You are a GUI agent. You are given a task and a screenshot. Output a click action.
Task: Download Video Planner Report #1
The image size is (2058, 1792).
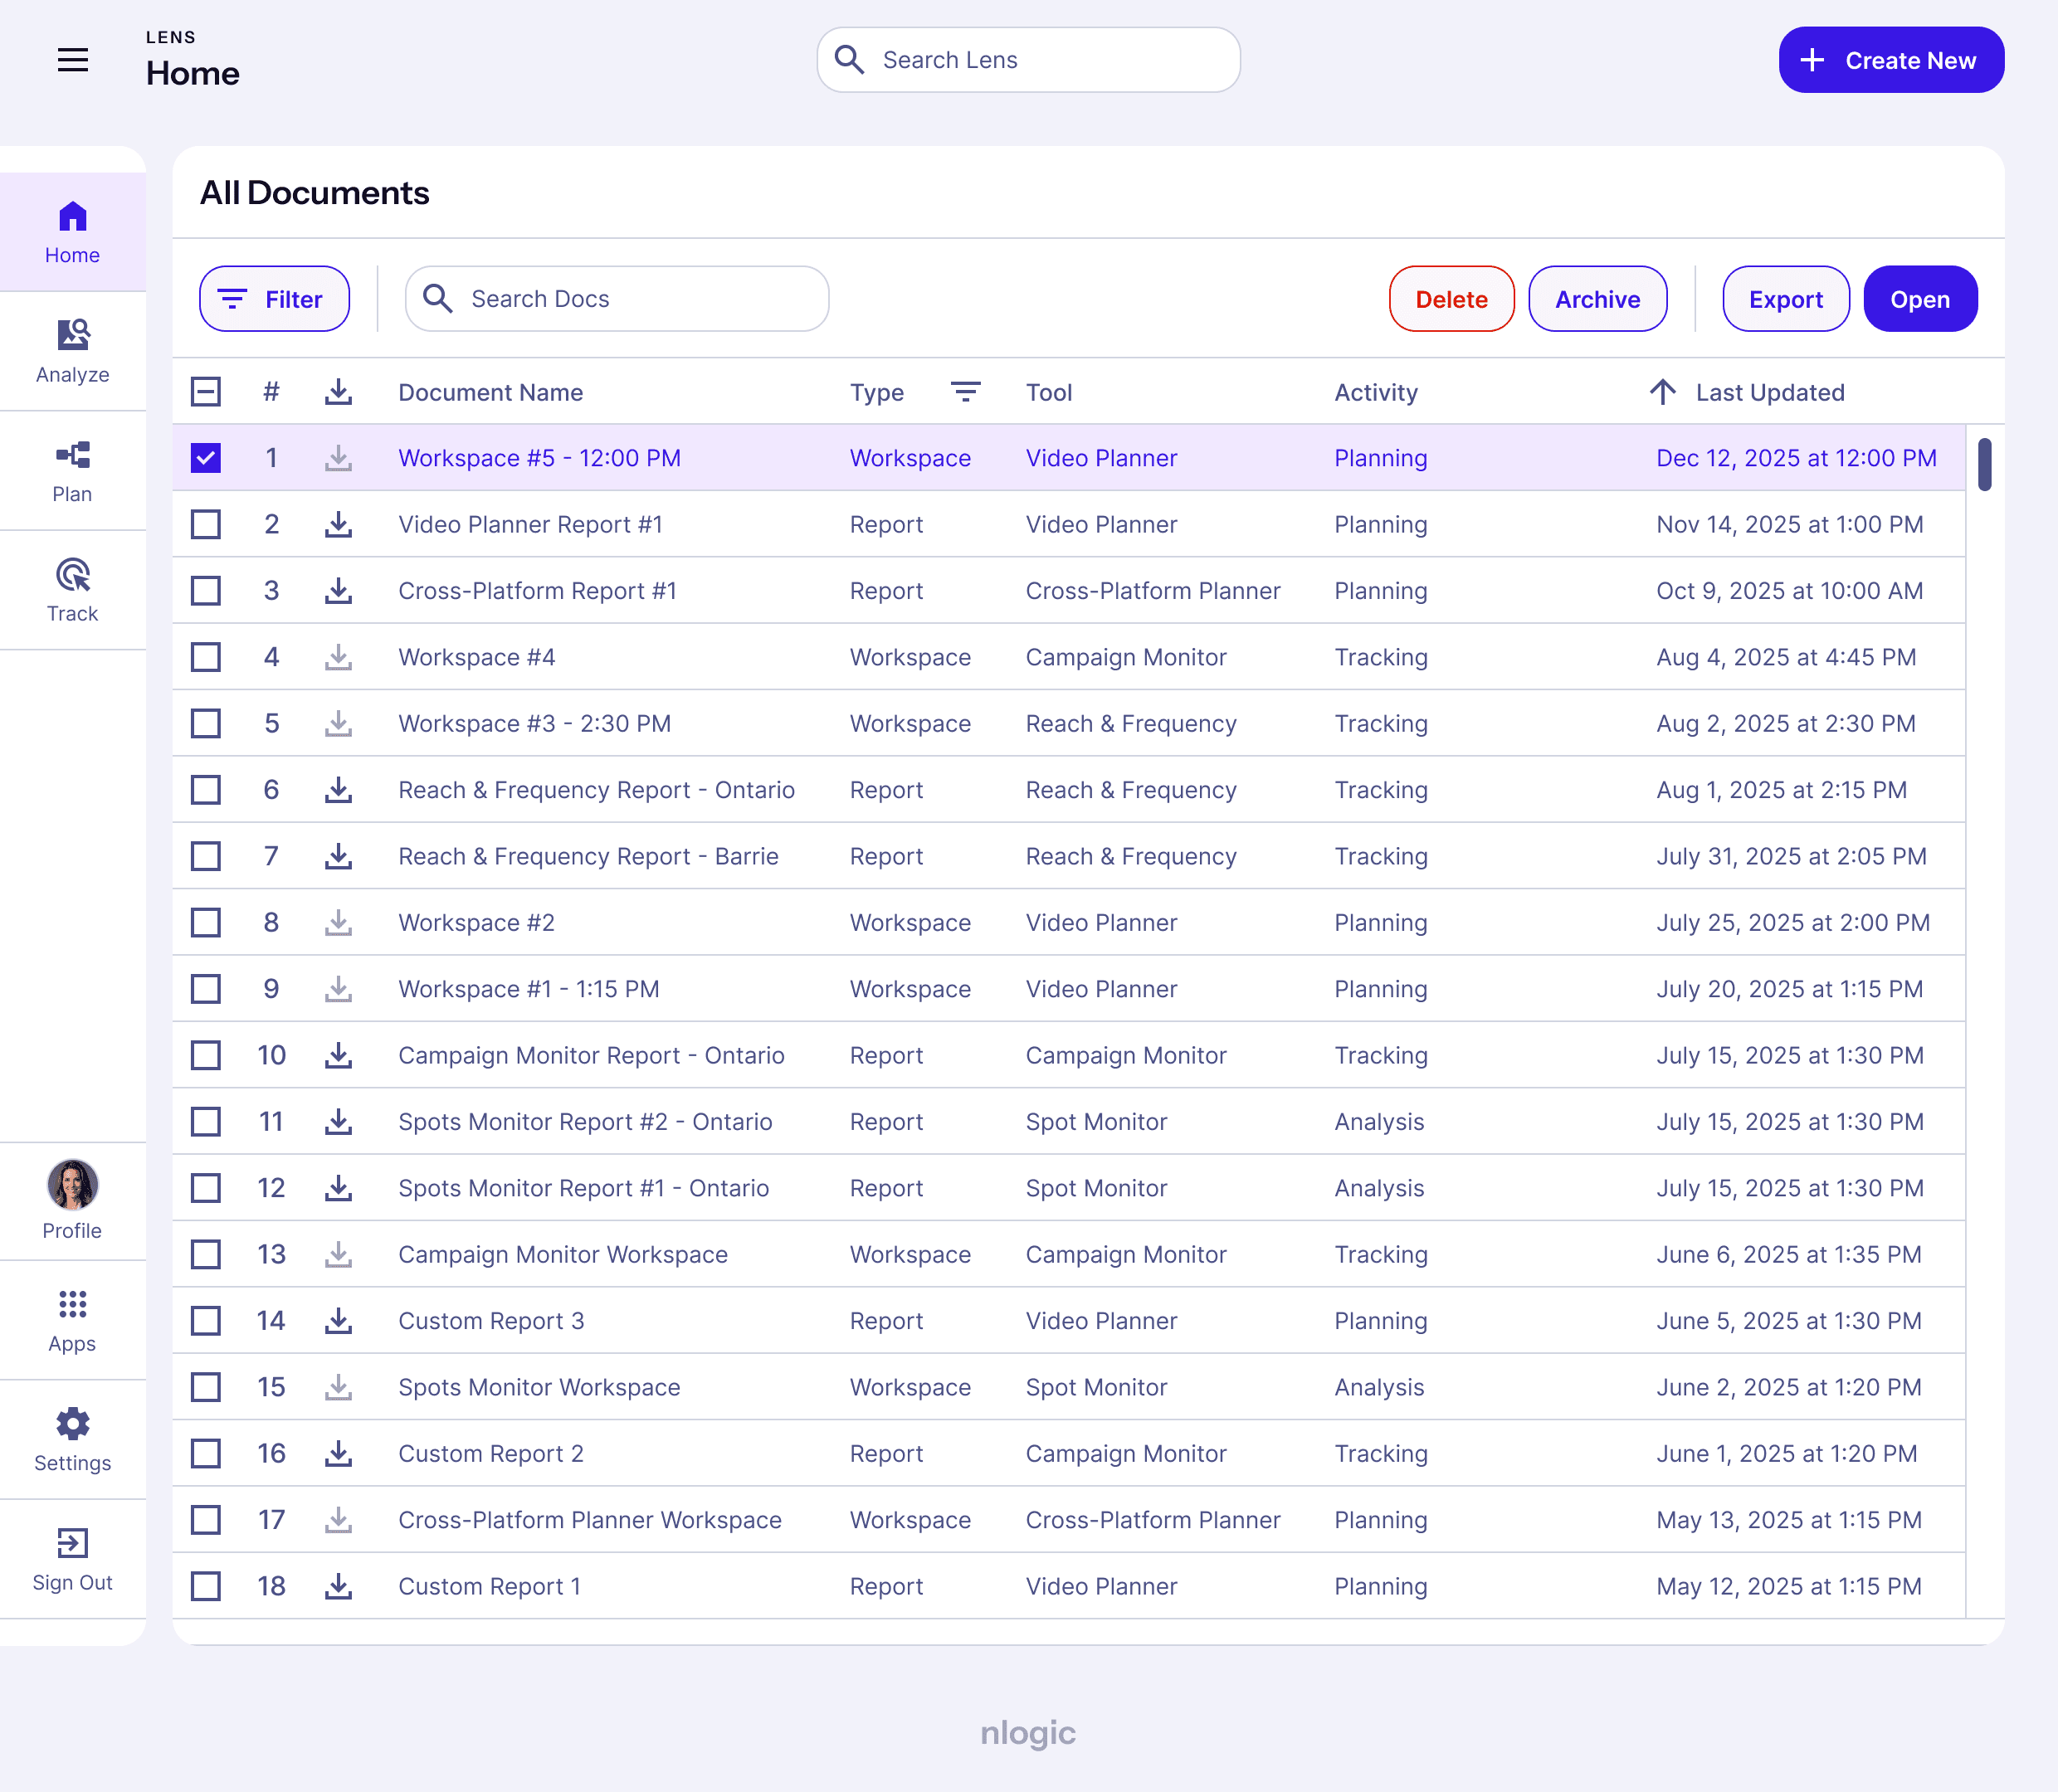point(338,524)
